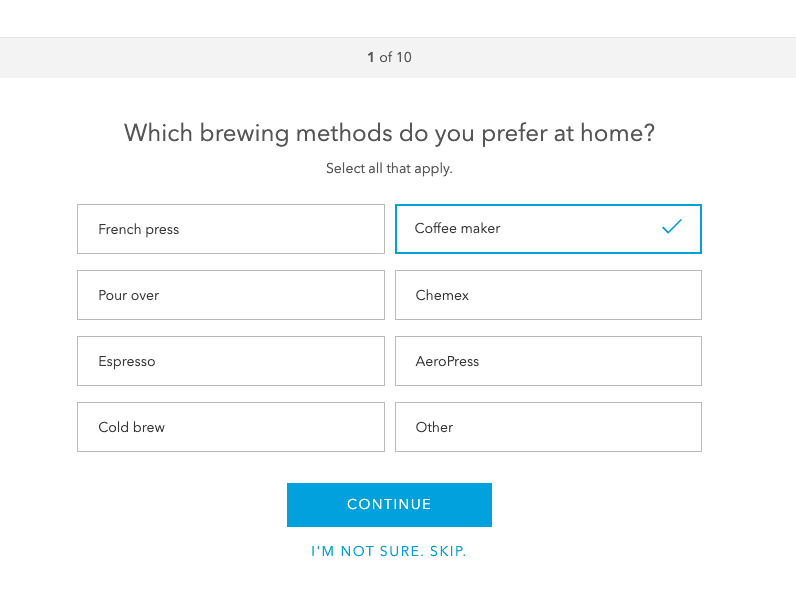Viewport: 796px width, 600px height.
Task: Click the "Chemex" label text
Action: [x=442, y=295]
